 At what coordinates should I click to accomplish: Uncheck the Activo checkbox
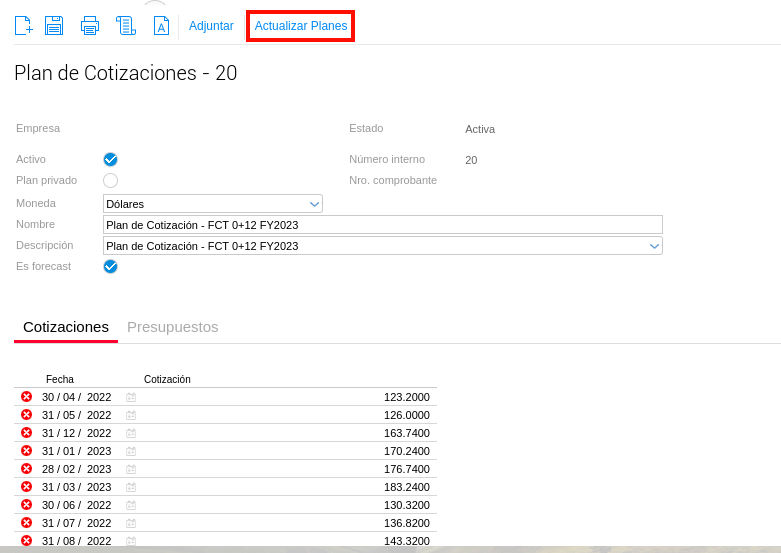111,159
